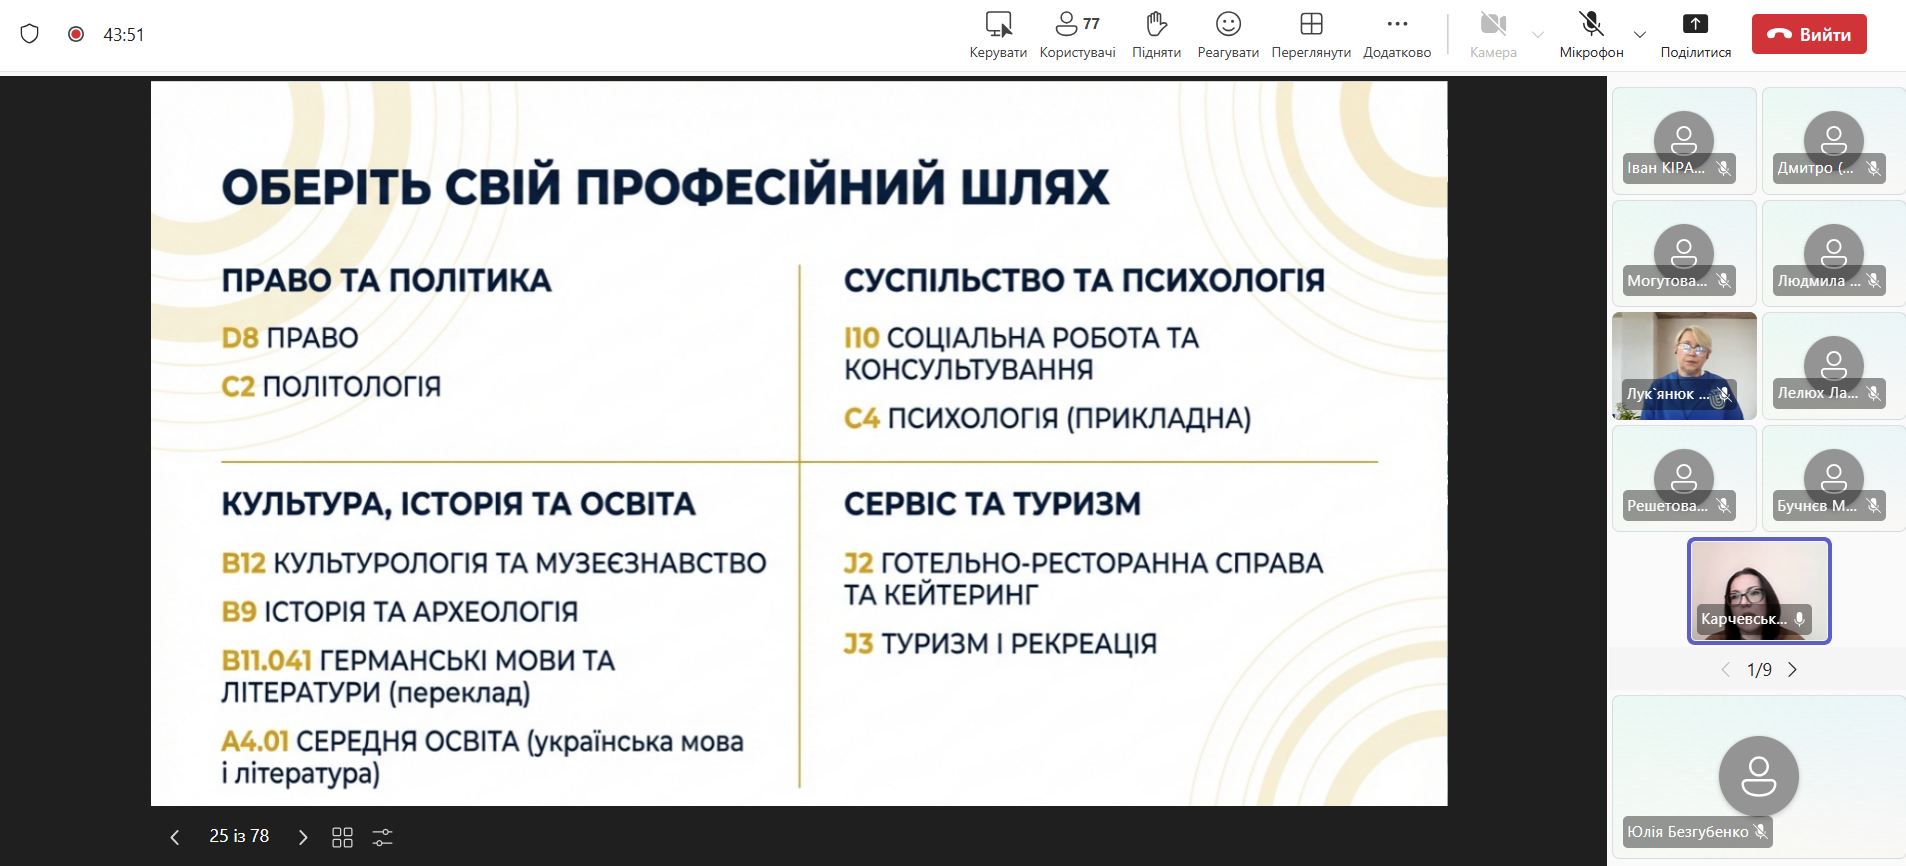This screenshot has width=1906, height=866.
Task: Select the Дмитро participant tile
Action: (x=1834, y=141)
